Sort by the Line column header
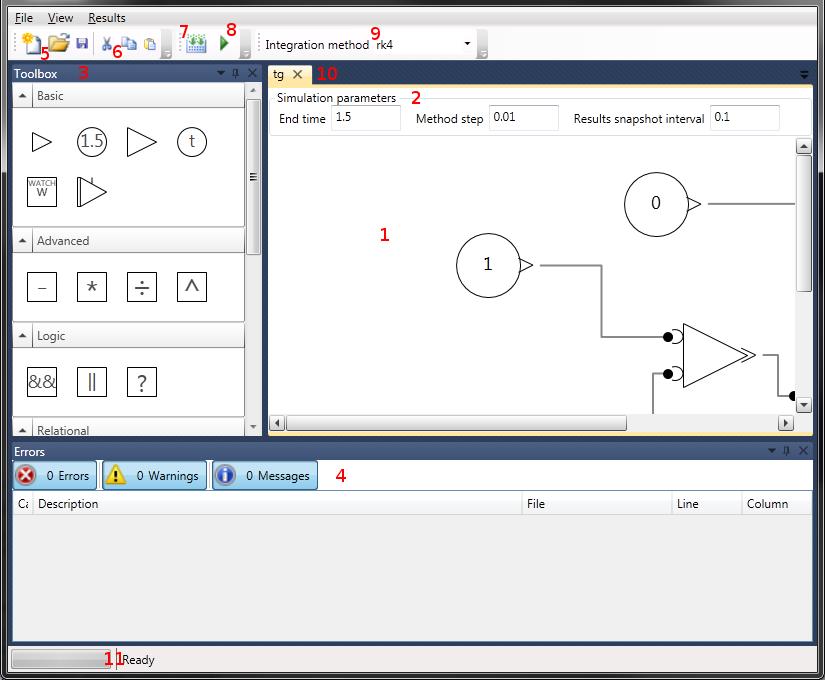This screenshot has width=825, height=680. [707, 504]
